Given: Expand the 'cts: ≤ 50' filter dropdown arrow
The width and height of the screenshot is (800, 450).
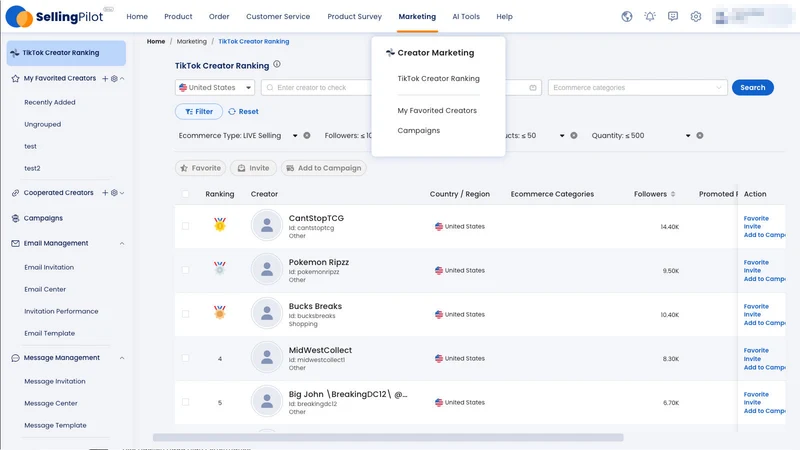Looking at the screenshot, I should [x=562, y=136].
